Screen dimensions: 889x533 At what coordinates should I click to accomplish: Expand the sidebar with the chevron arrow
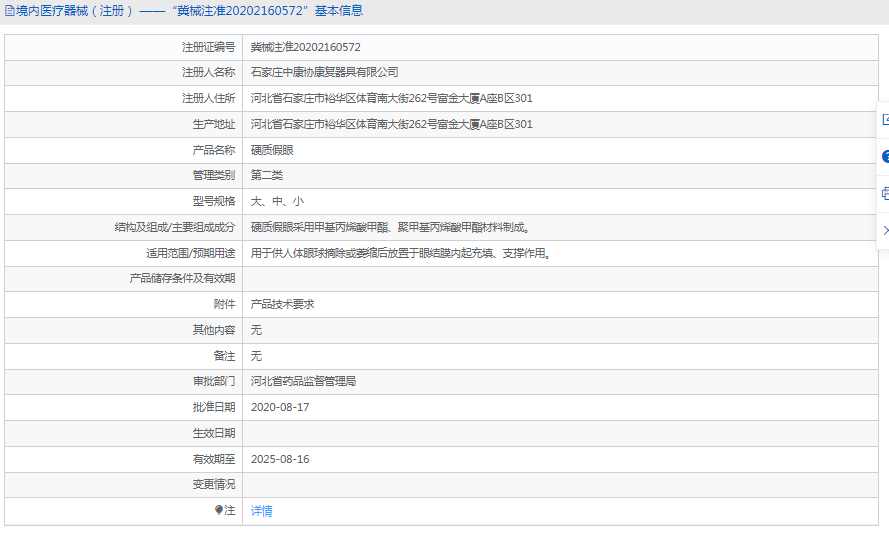coord(884,230)
